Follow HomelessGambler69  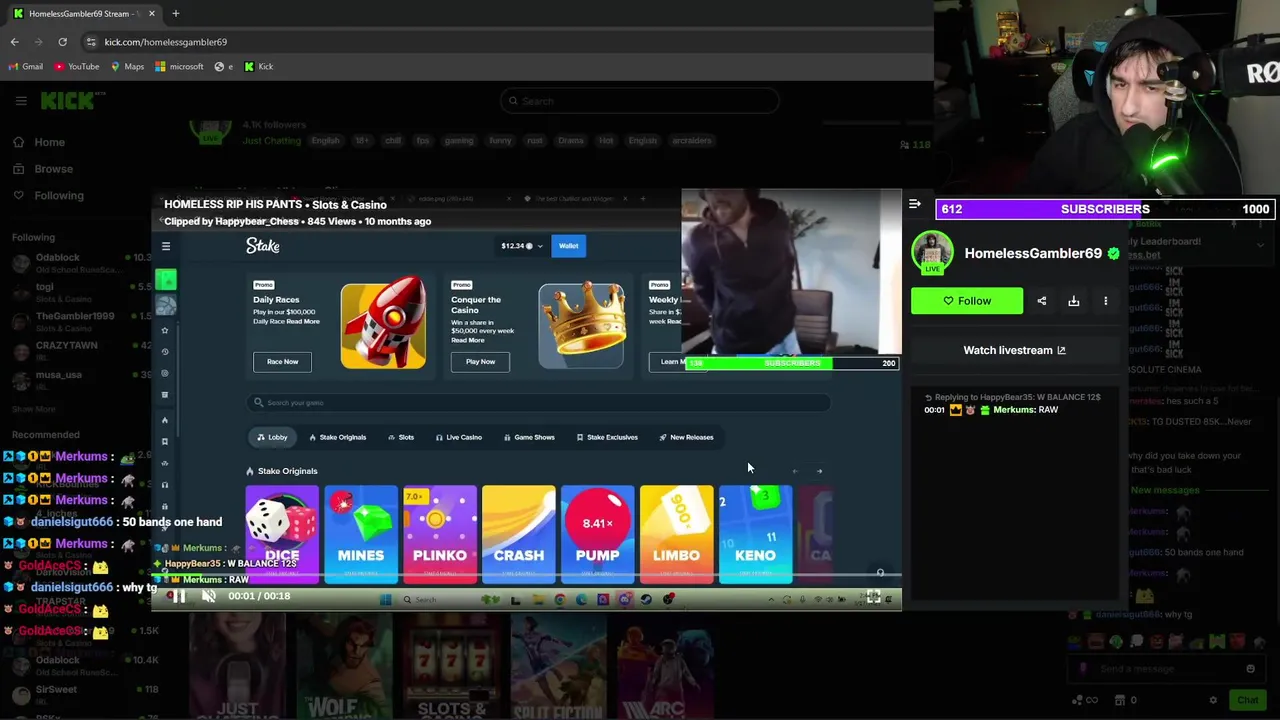pos(967,301)
